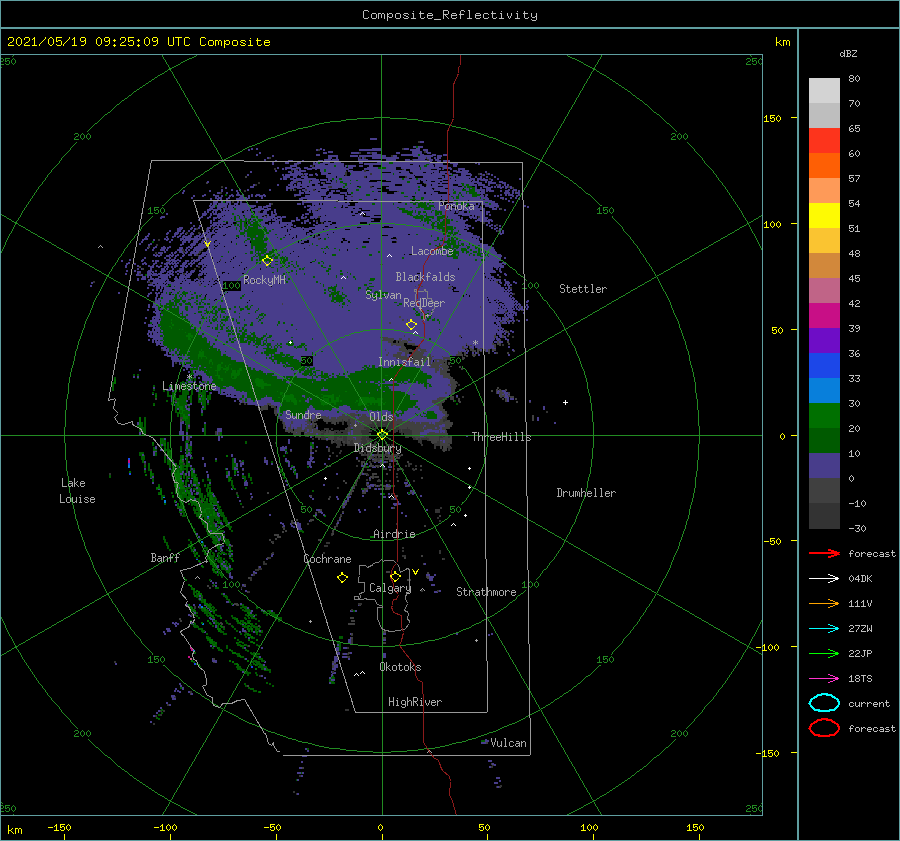This screenshot has height=841, width=900.
Task: Click the Ponoka city label
Action: click(456, 206)
